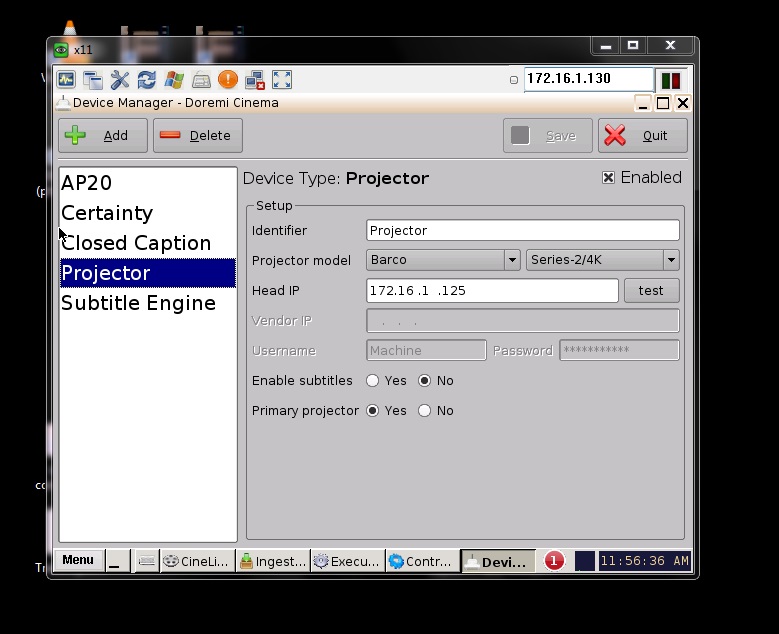Click the blue refresh arrows icon

coord(147,79)
